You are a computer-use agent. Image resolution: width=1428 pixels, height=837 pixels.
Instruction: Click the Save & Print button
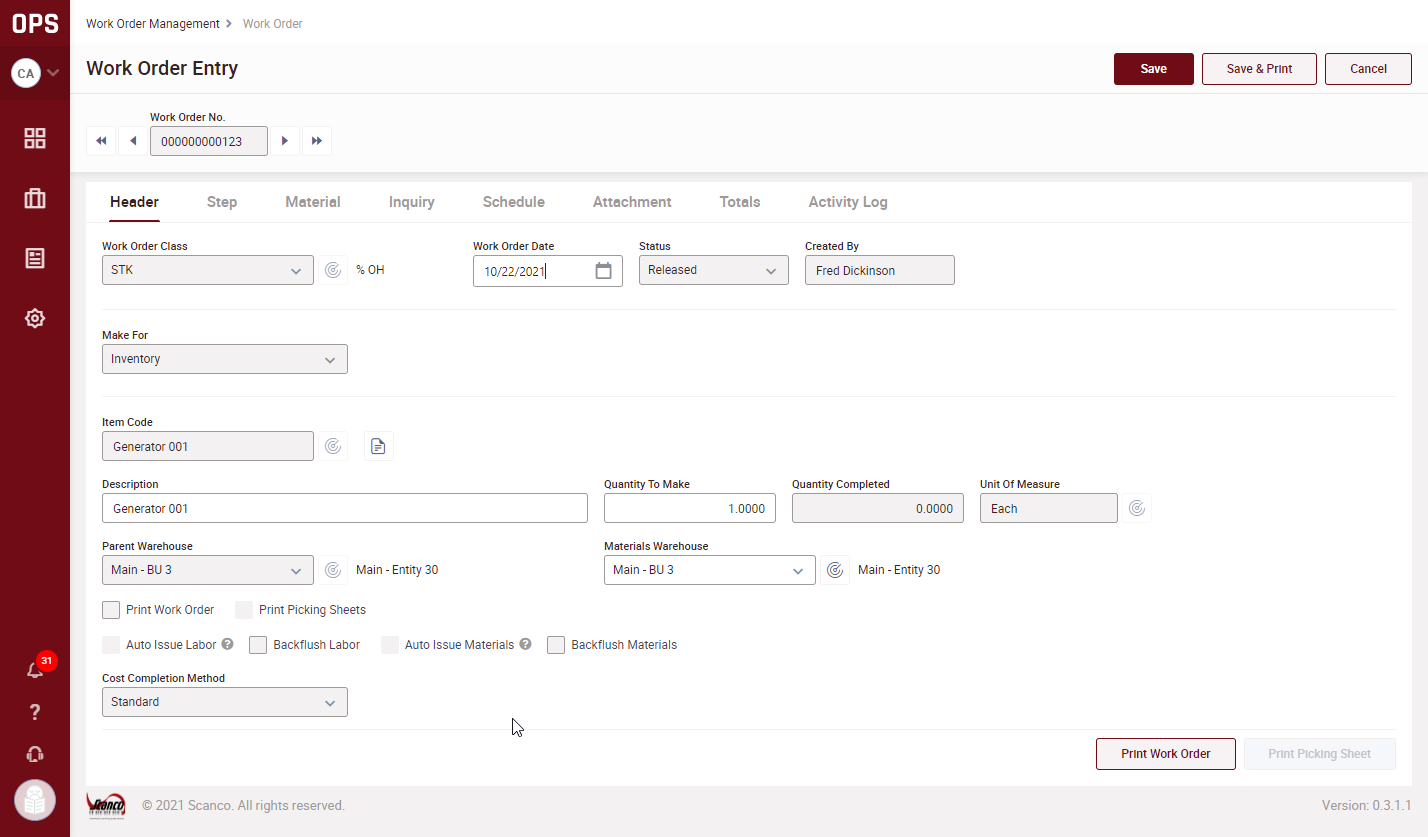[1258, 69]
